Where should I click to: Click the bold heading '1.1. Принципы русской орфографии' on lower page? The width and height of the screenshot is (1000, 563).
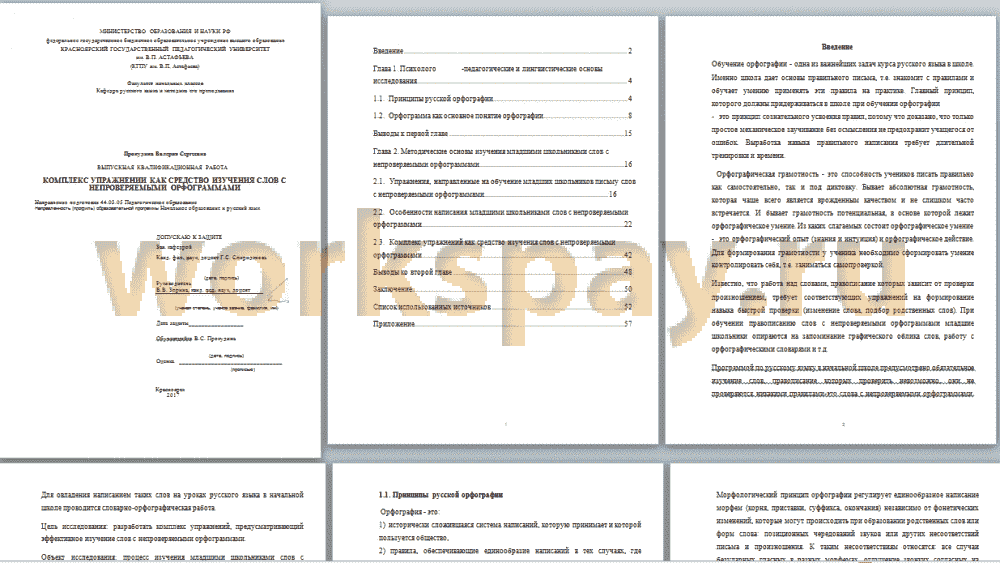click(441, 494)
